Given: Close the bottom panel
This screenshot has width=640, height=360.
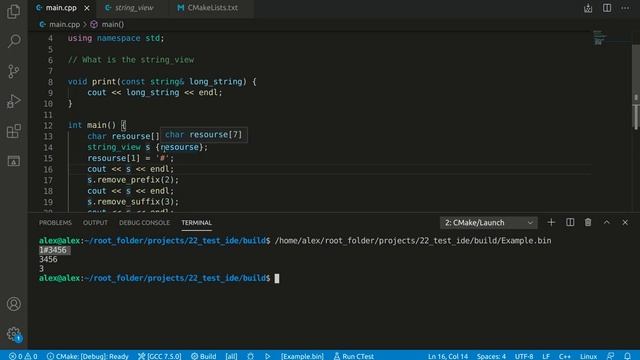Looking at the screenshot, I should [625, 222].
